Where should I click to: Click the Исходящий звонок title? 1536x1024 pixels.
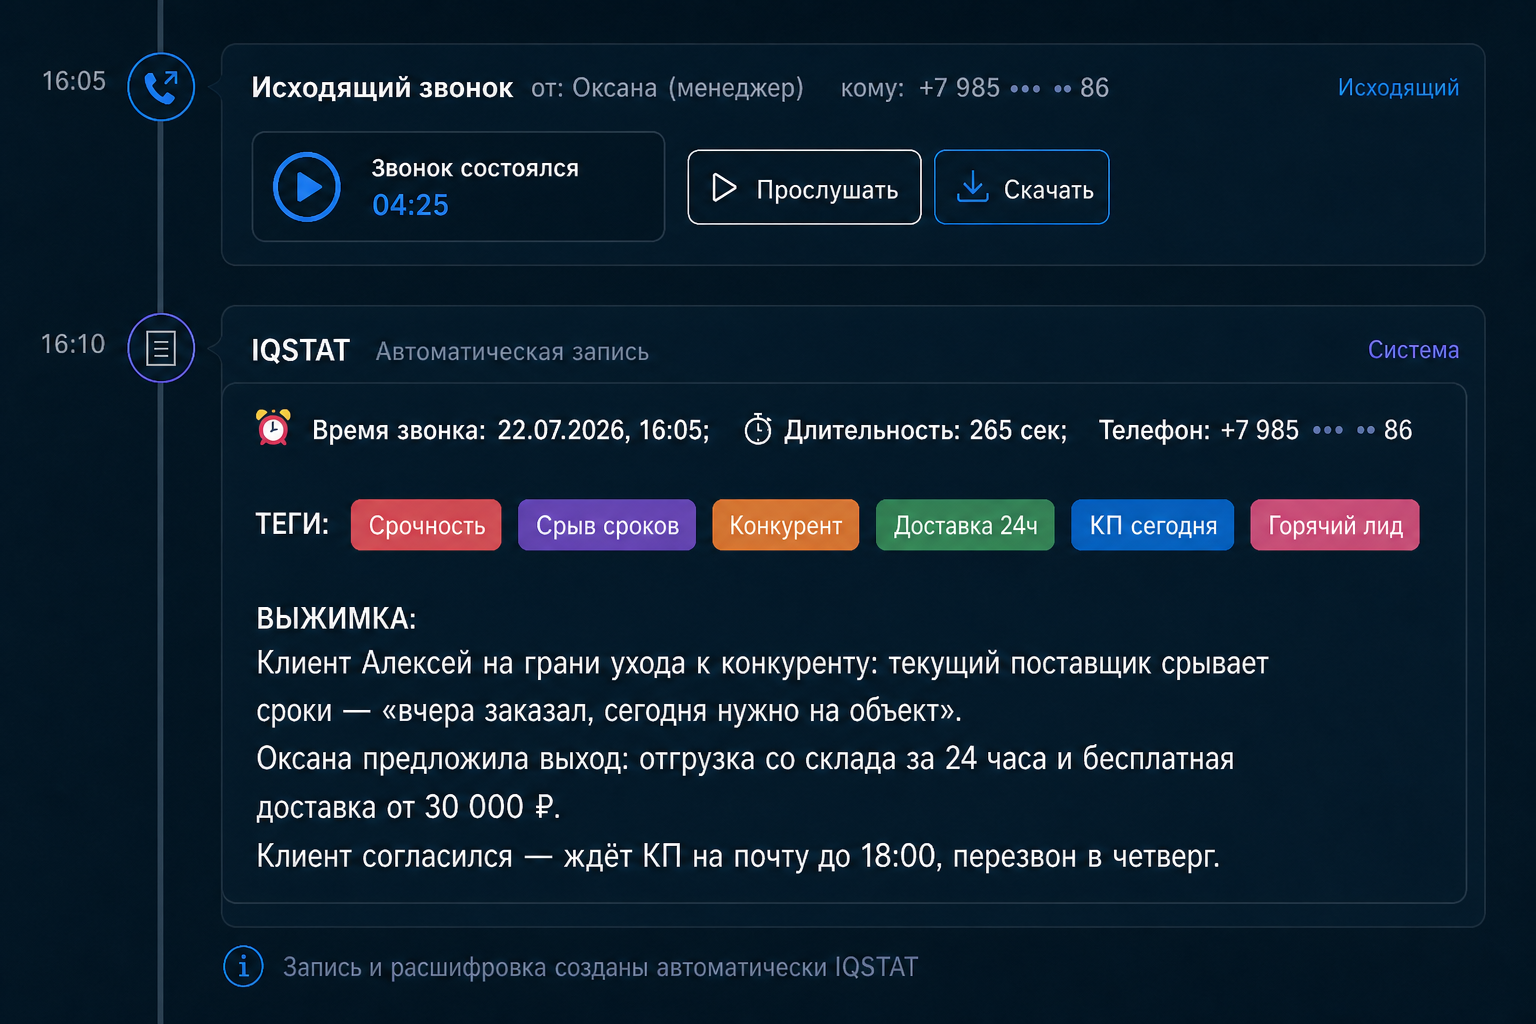(x=382, y=88)
